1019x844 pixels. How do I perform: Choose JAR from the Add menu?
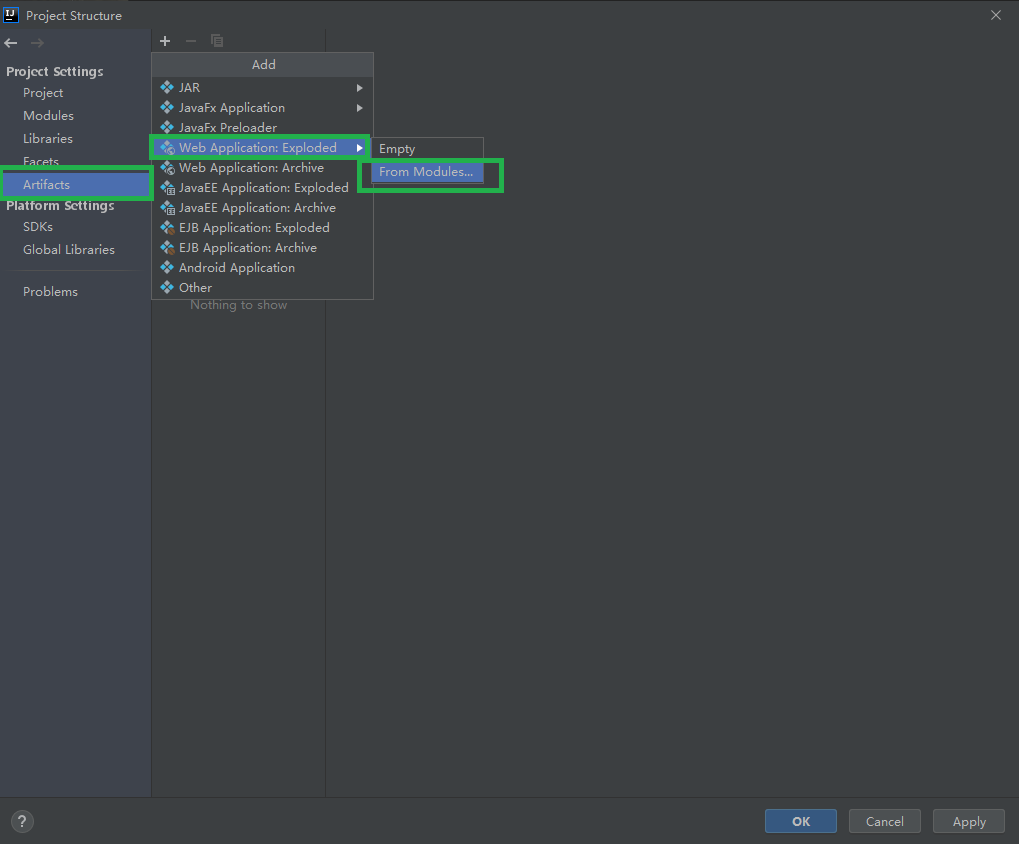[x=263, y=87]
